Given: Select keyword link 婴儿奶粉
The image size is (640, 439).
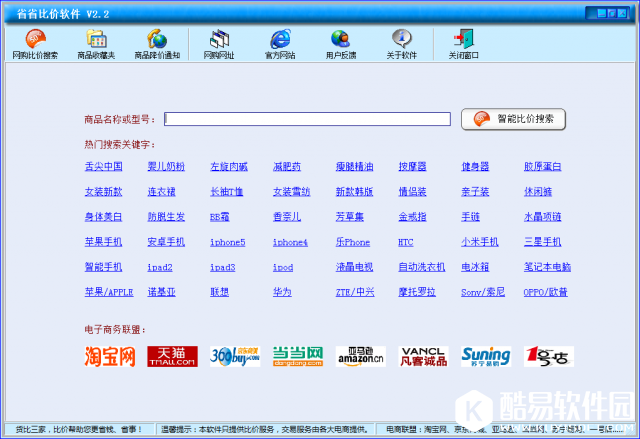Looking at the screenshot, I should coord(166,166).
